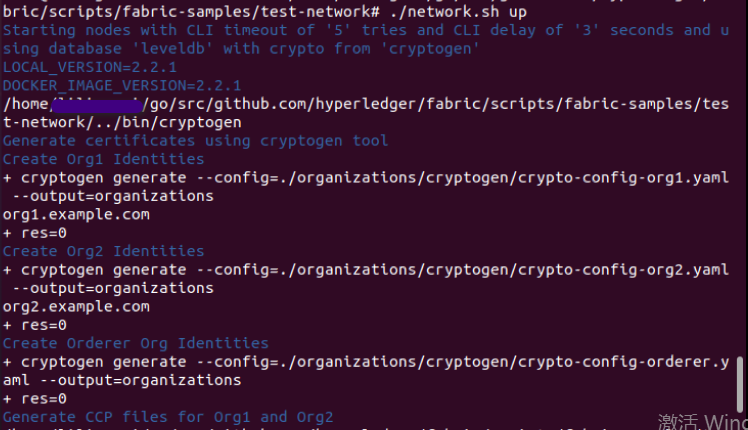Click the org2.example.com output line

tap(77, 306)
